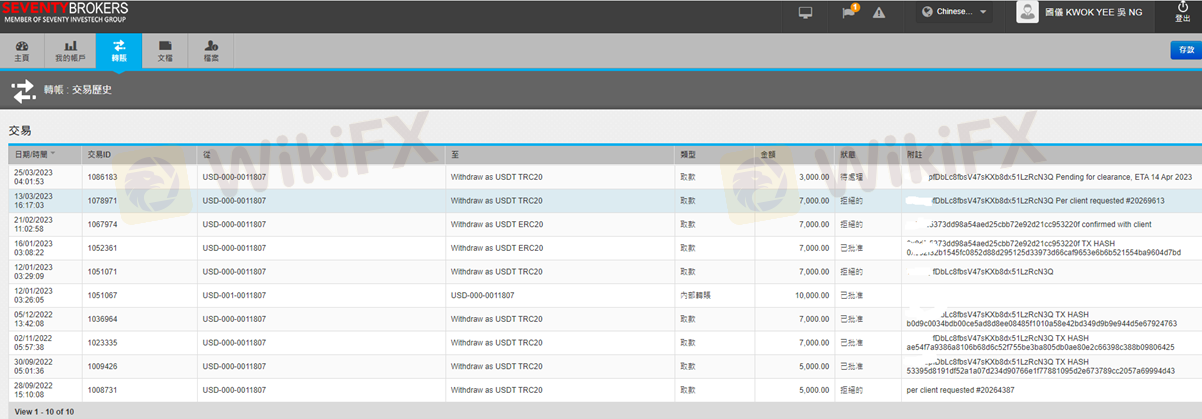
Task: Sort by 日期/時間 column header
Action: click(34, 154)
